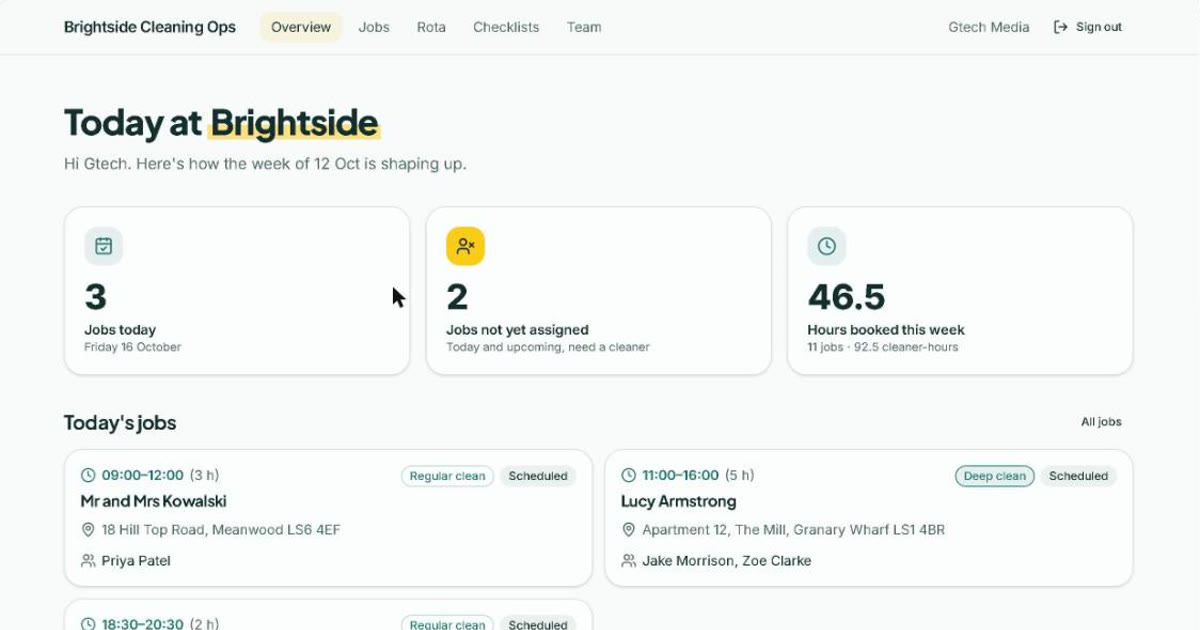This screenshot has height=630, width=1200.
Task: Click the Today's jobs heading
Action: 120,423
